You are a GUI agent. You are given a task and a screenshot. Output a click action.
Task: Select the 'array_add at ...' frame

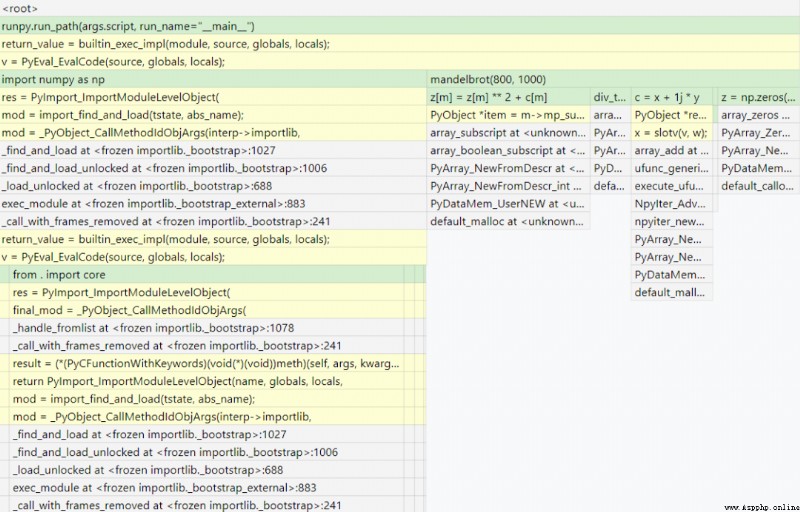tap(671, 150)
